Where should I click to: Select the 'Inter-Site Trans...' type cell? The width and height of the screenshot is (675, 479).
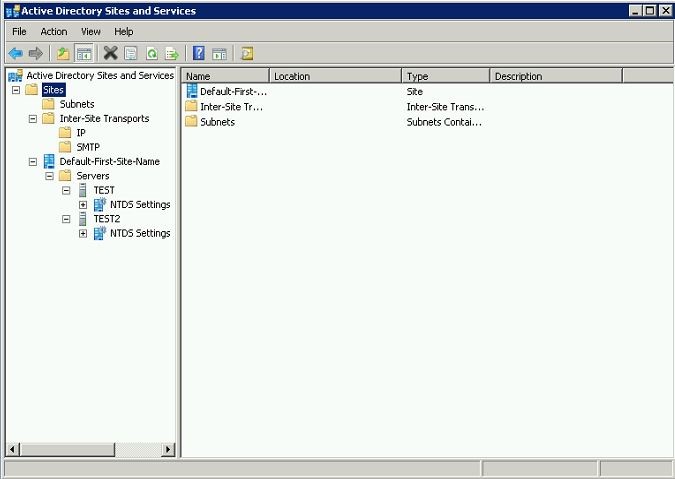pyautogui.click(x=446, y=107)
